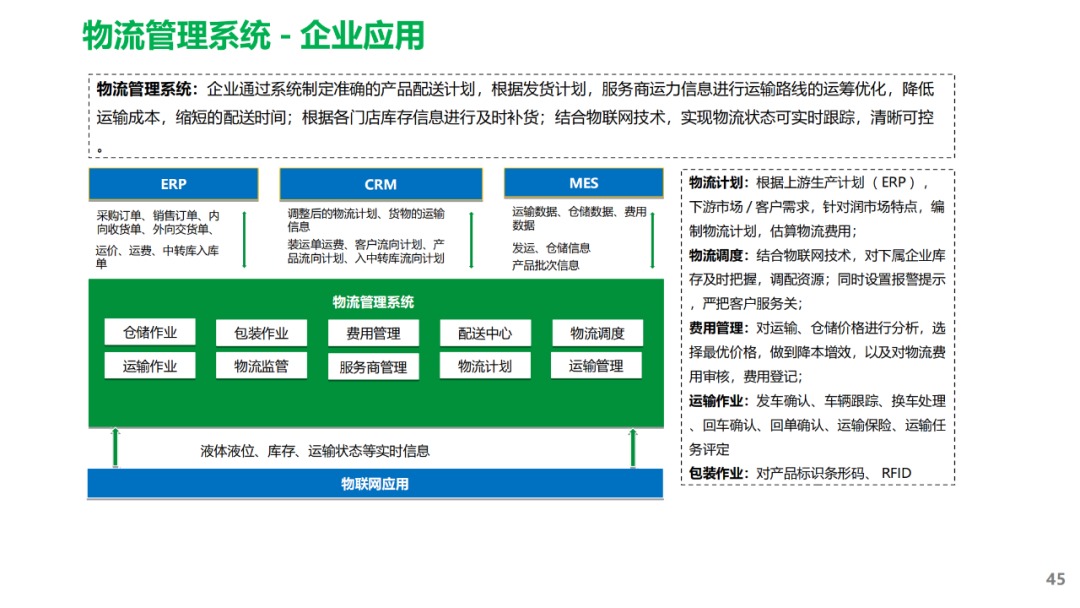This screenshot has height=608, width=1080.
Task: Select the 仓储作业 module box
Action: coord(150,333)
